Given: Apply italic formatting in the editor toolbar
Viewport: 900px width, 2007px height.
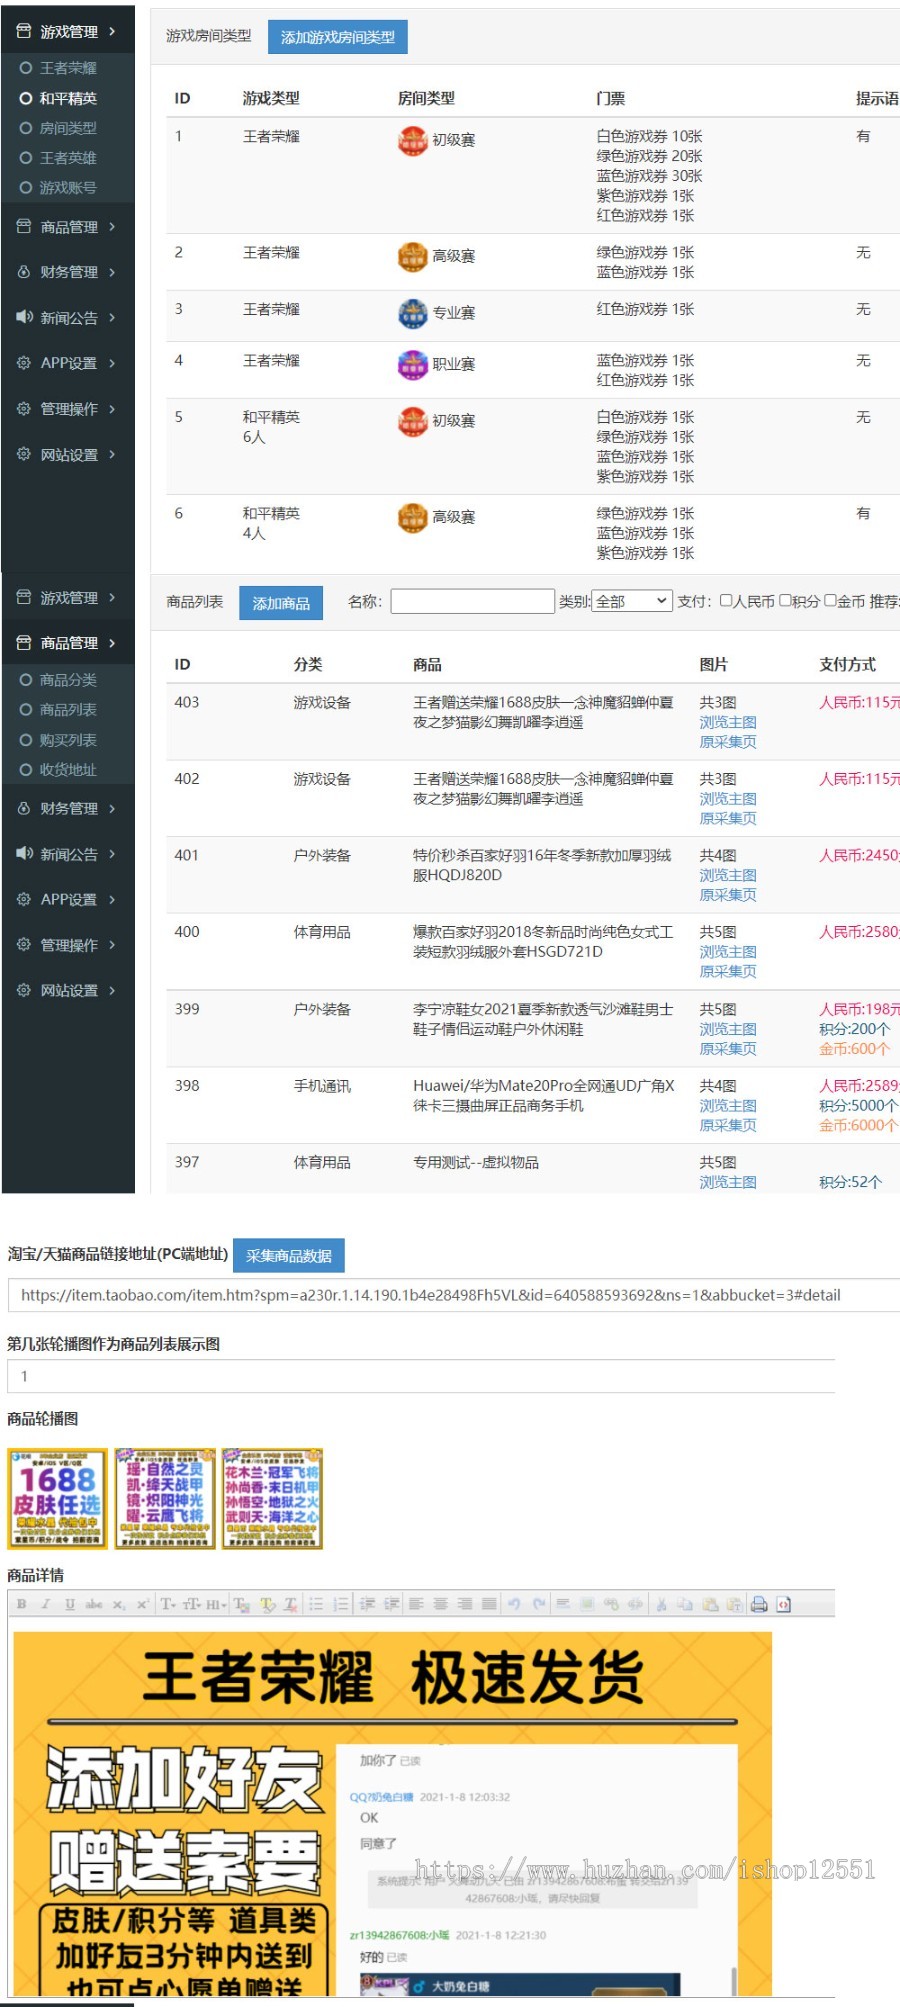Looking at the screenshot, I should pos(45,1604).
